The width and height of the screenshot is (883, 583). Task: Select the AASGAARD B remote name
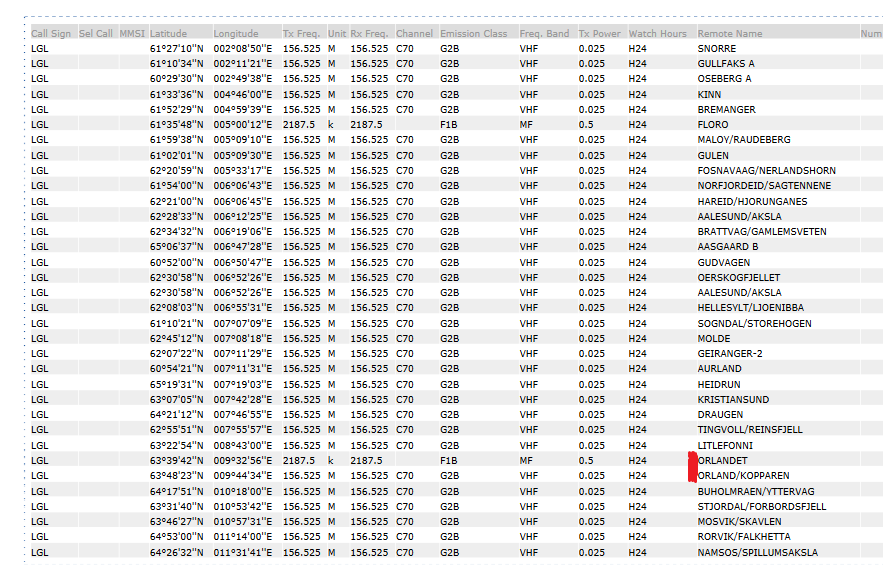(x=728, y=246)
